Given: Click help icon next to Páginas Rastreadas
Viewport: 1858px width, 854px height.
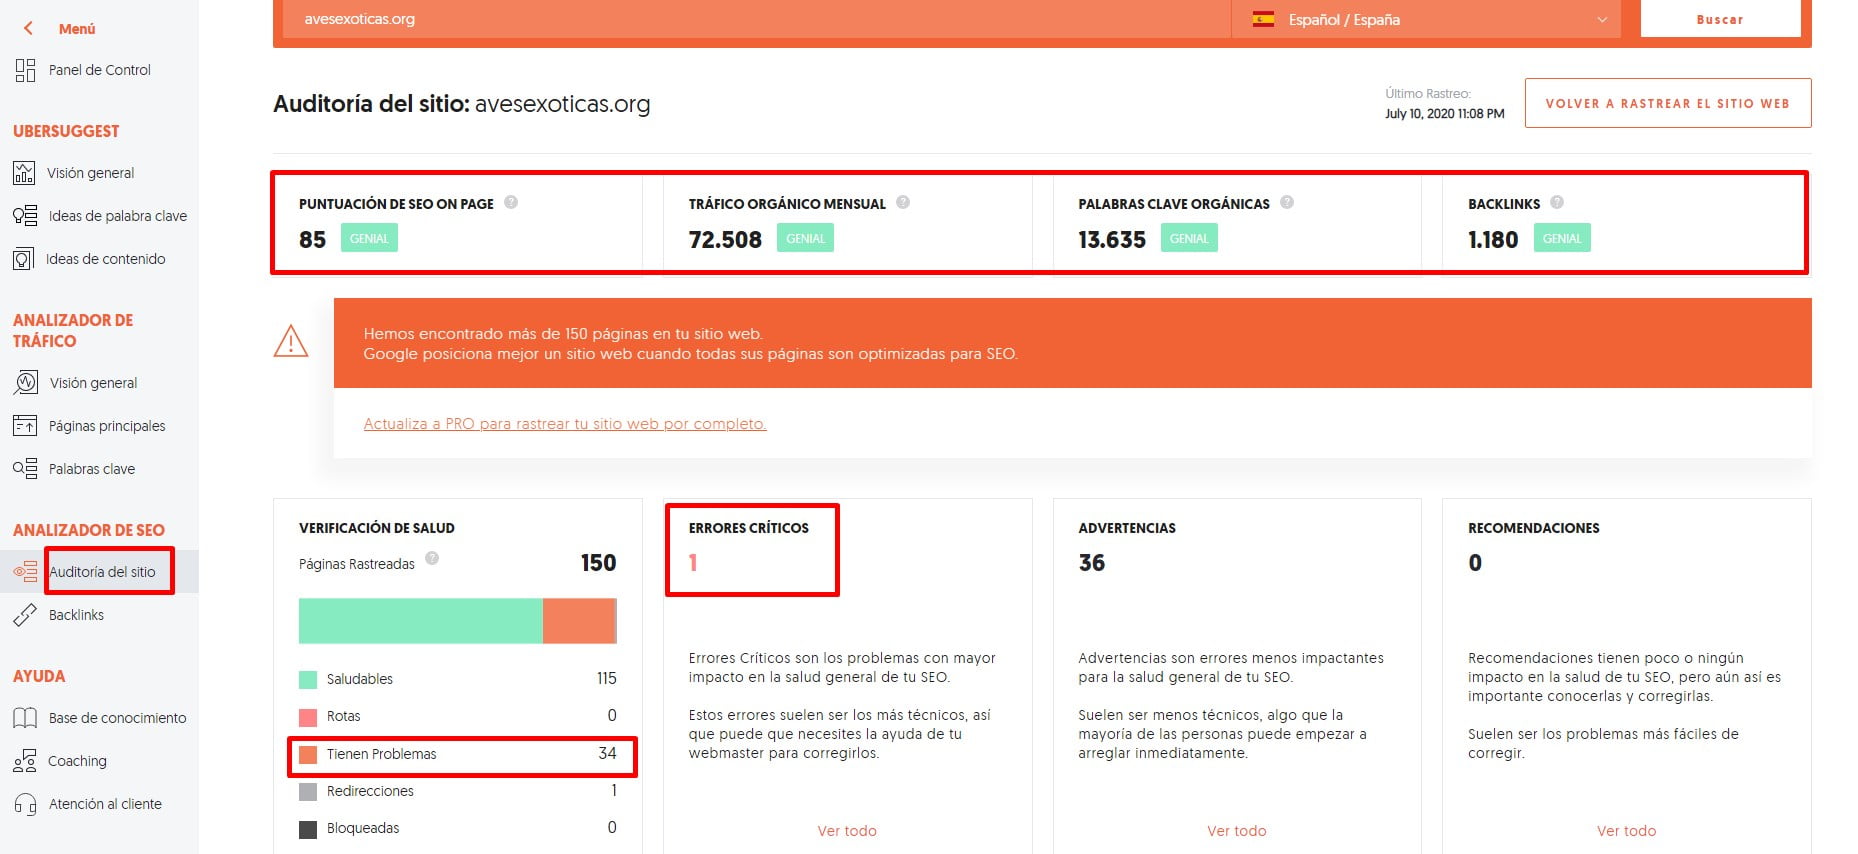Looking at the screenshot, I should [x=432, y=558].
